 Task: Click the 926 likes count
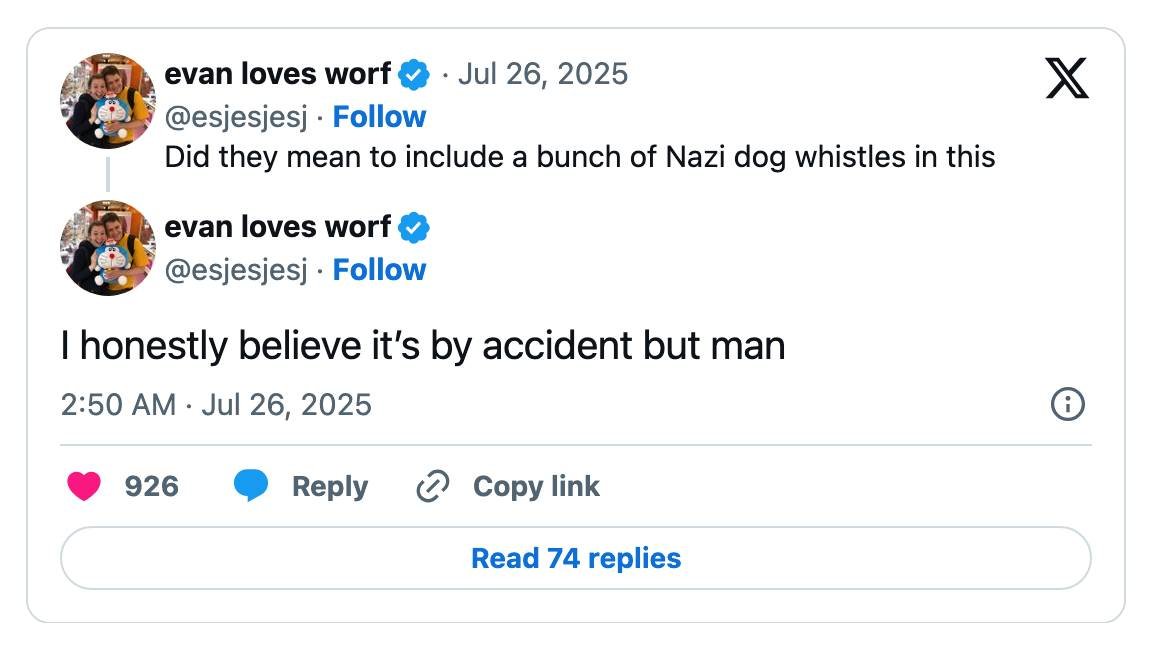(x=152, y=487)
